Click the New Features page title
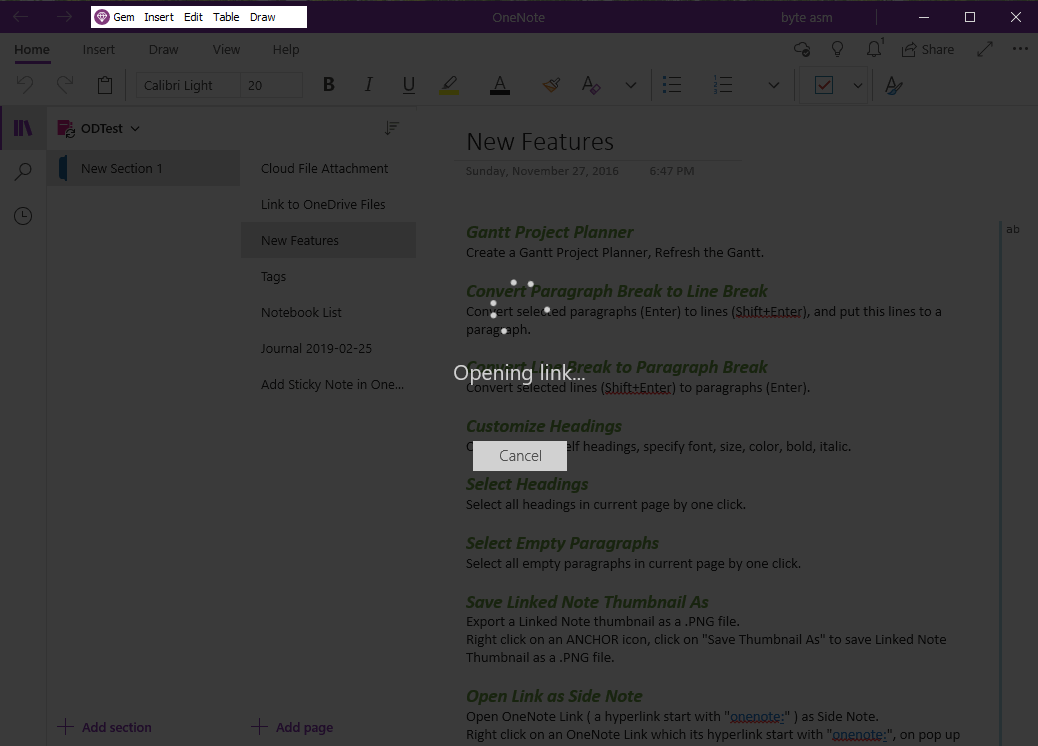The width and height of the screenshot is (1038, 746). click(540, 142)
